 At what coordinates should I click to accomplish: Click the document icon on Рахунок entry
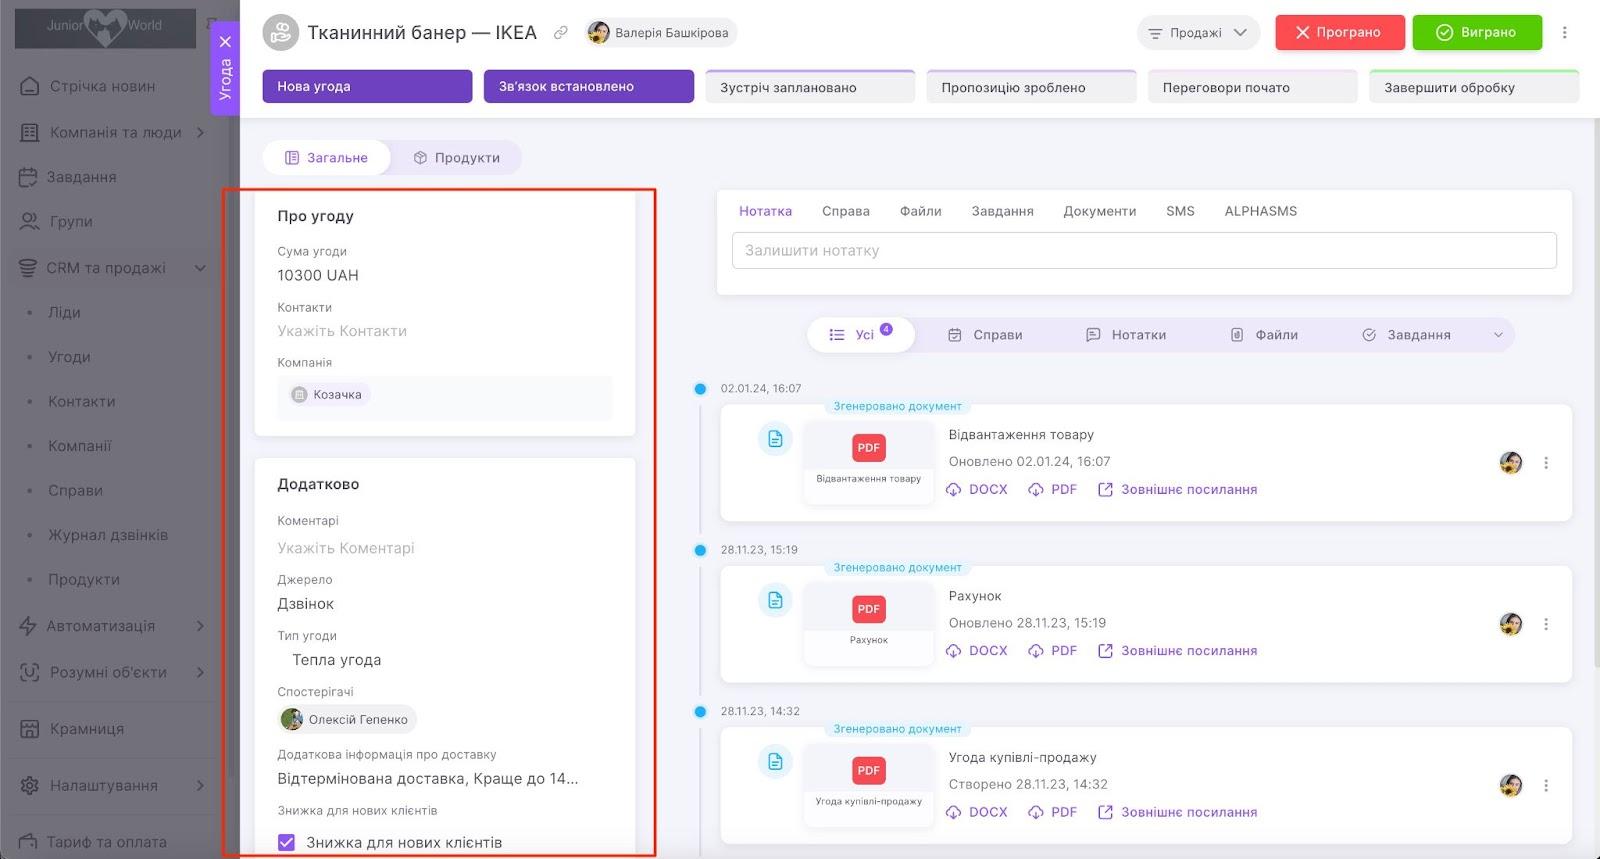(775, 600)
